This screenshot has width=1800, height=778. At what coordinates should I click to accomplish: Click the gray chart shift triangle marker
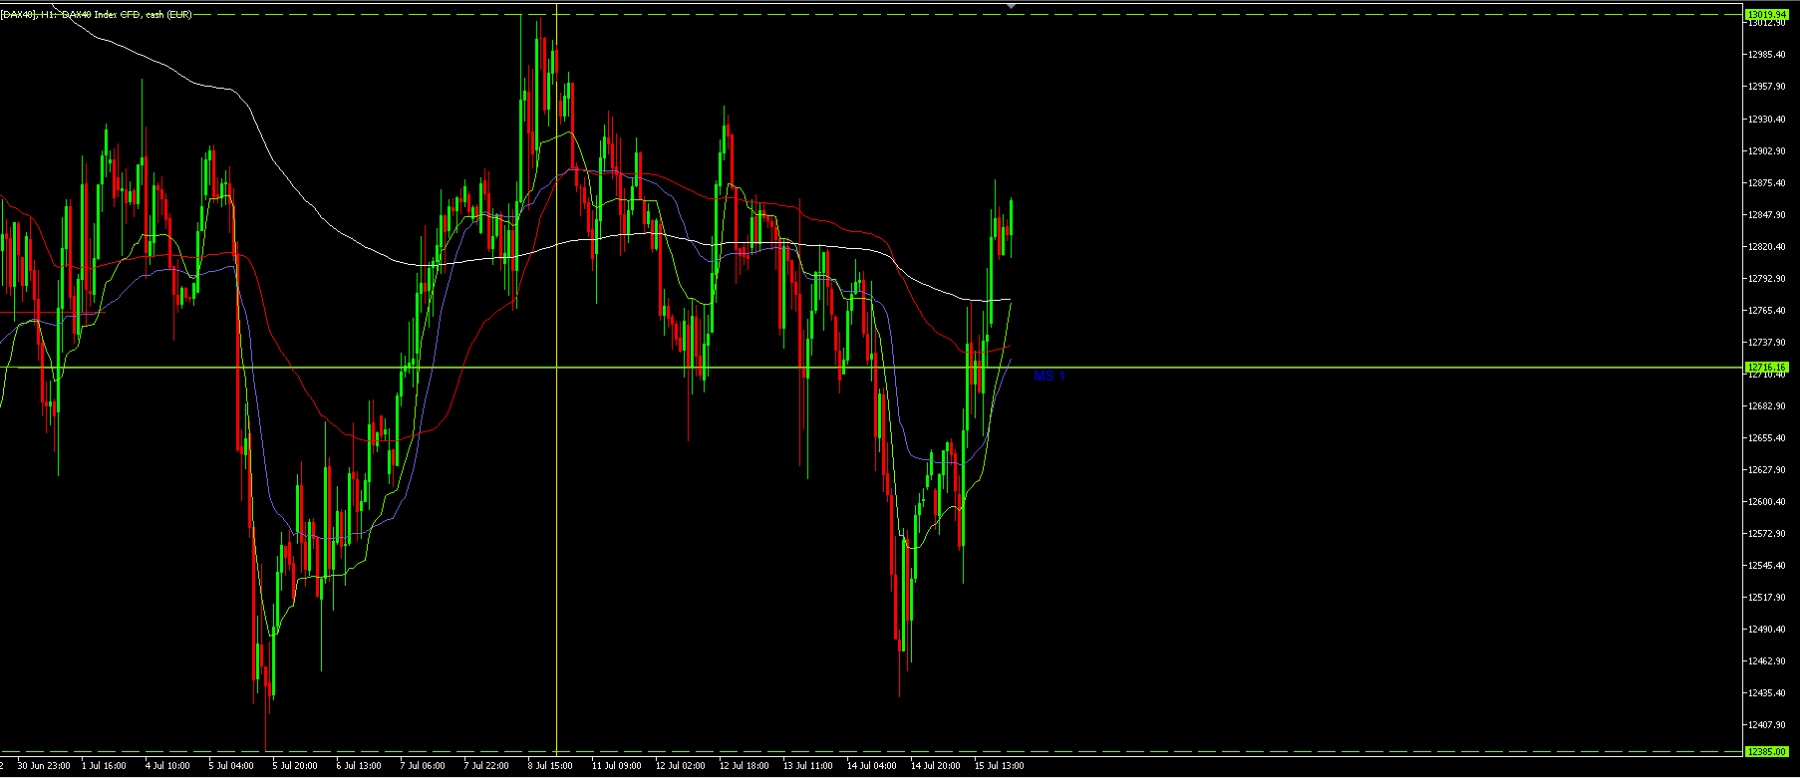(1011, 6)
